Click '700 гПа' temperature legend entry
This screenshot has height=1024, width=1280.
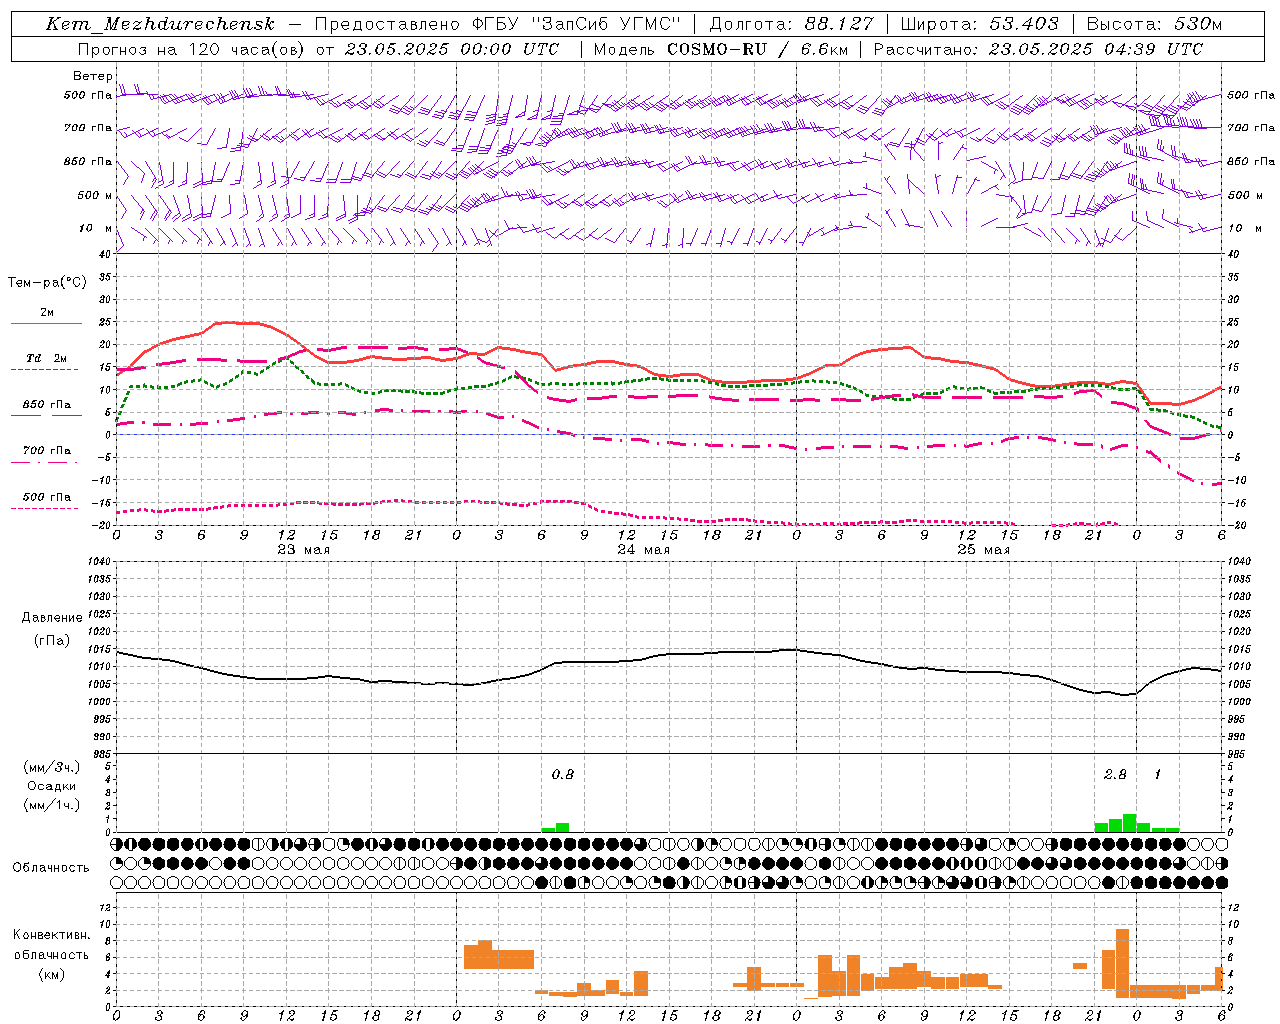click(x=47, y=451)
